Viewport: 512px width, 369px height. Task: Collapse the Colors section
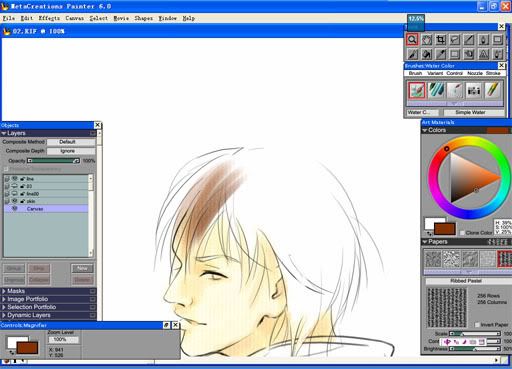[x=425, y=130]
